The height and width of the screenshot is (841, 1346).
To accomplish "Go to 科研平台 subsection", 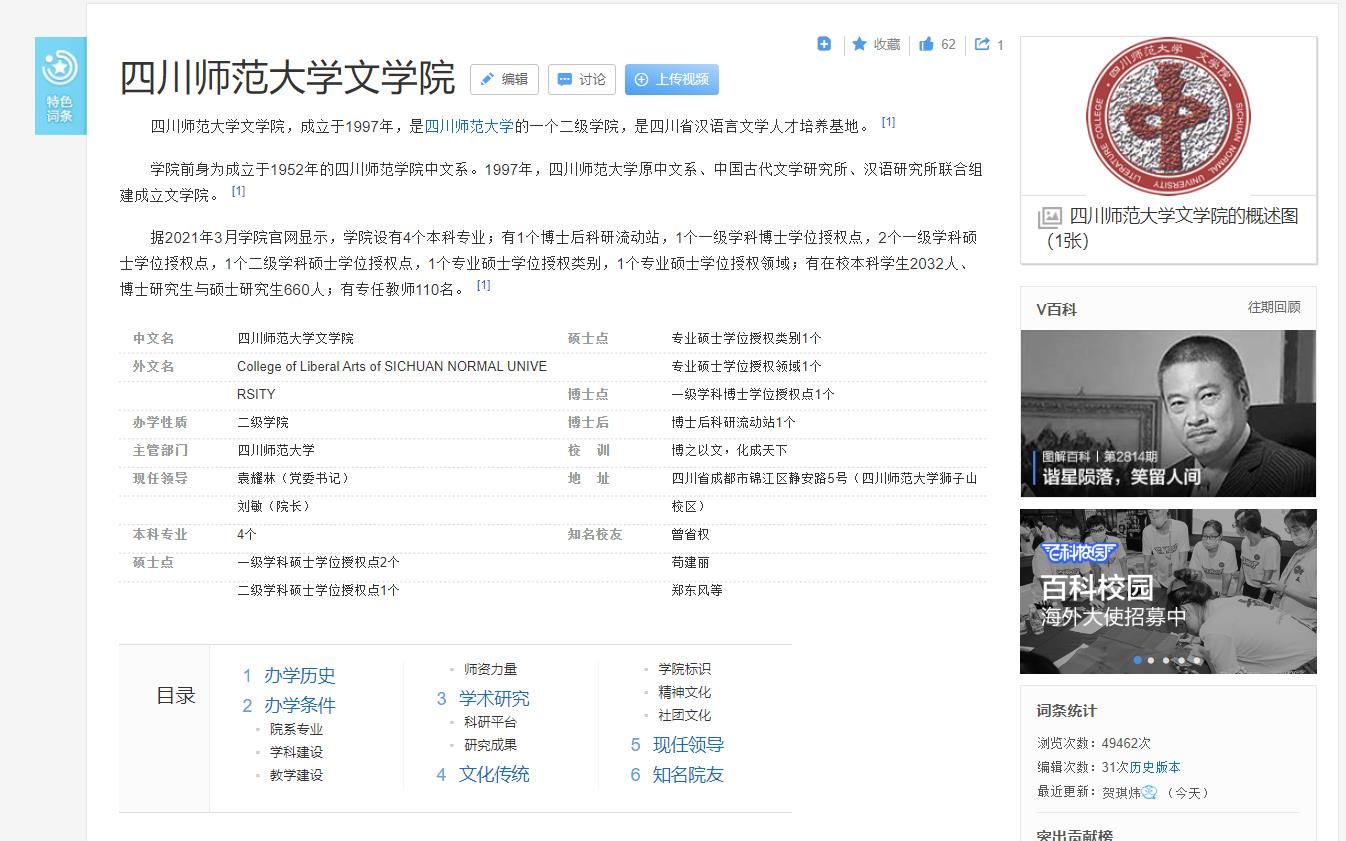I will (490, 722).
